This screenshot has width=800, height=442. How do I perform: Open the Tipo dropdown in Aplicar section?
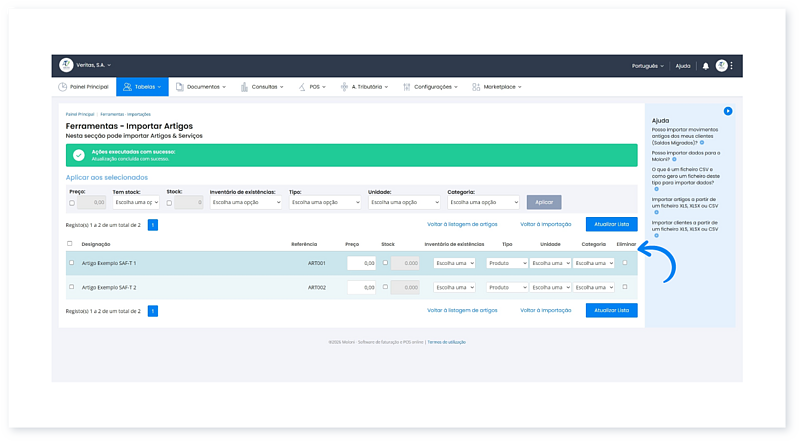coord(325,202)
